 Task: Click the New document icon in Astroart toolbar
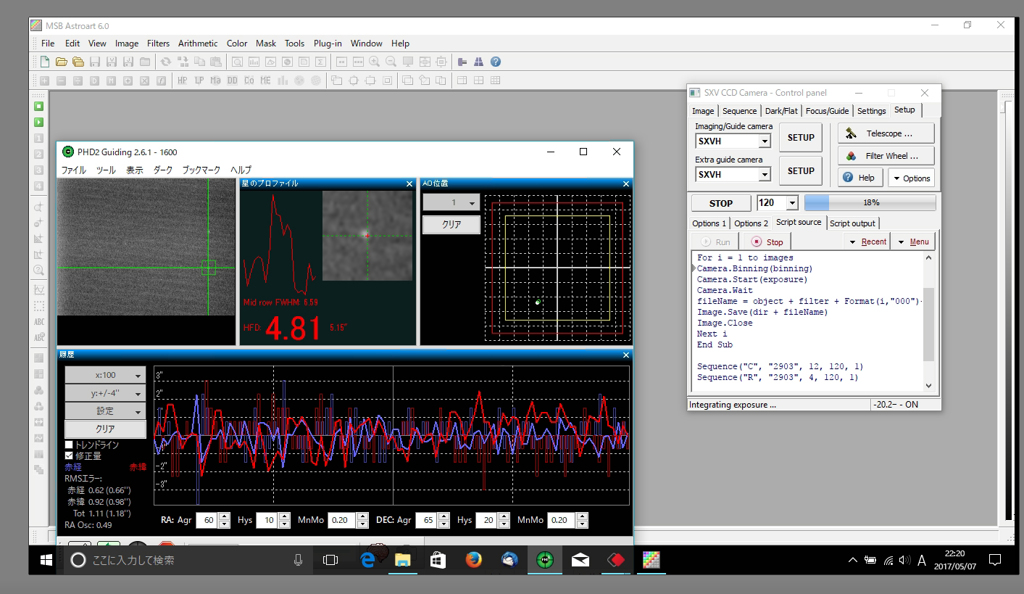pyautogui.click(x=44, y=62)
